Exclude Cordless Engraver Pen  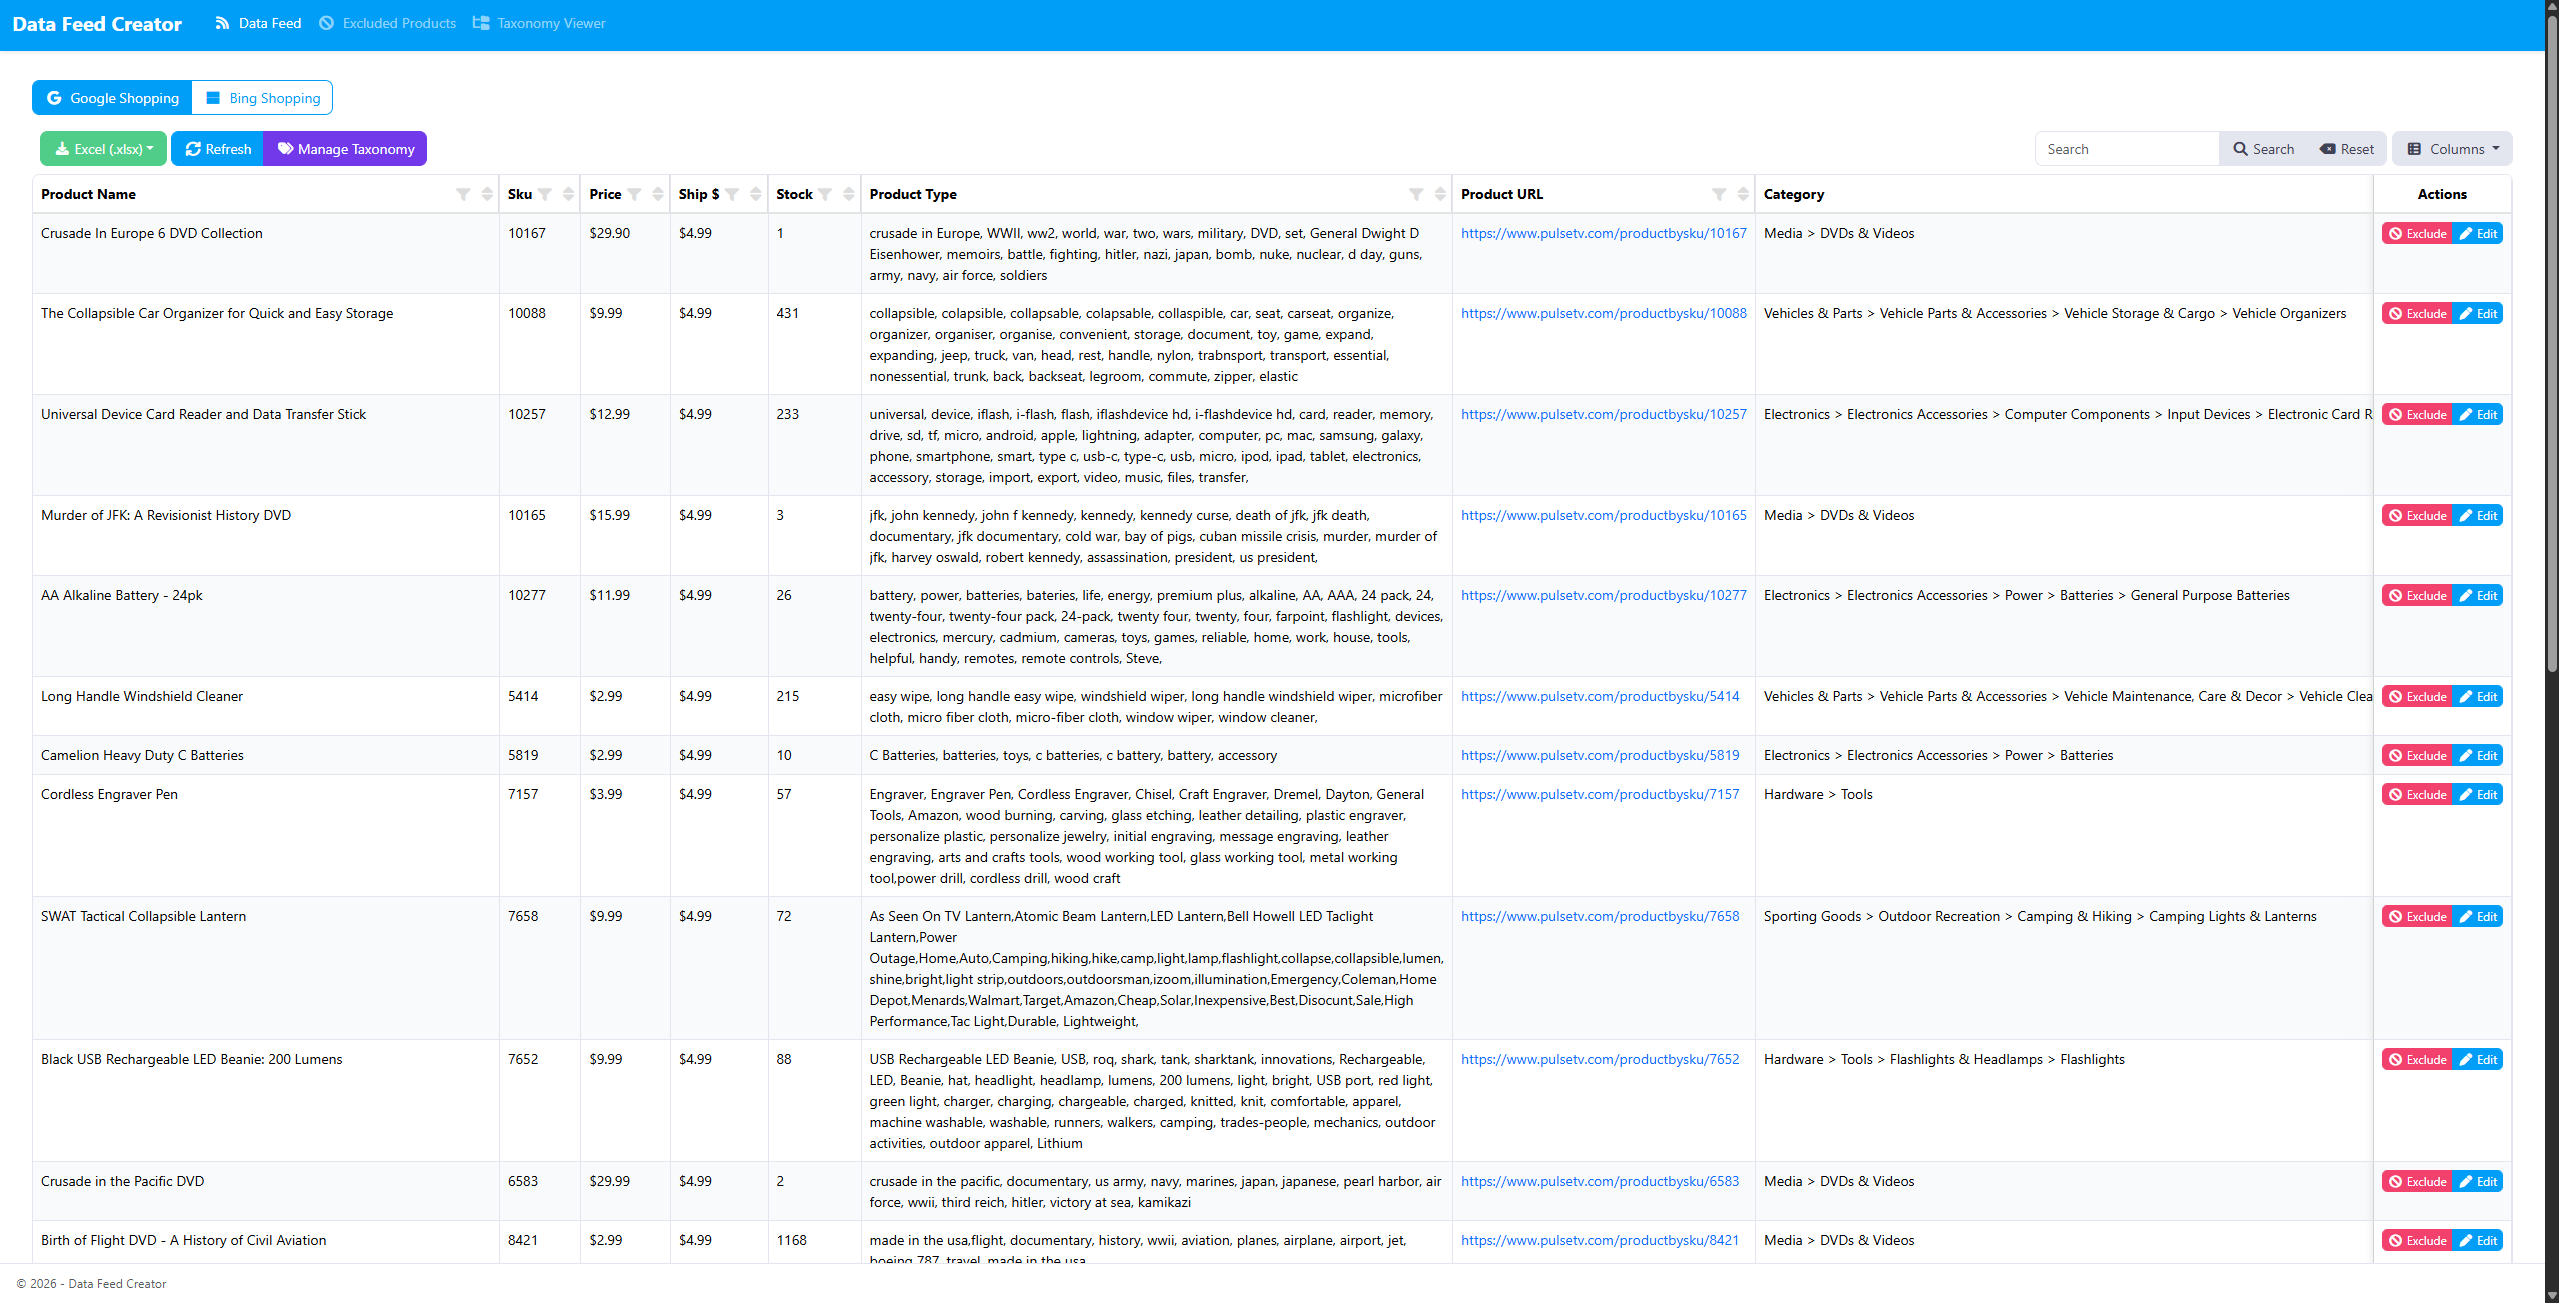click(x=2417, y=795)
